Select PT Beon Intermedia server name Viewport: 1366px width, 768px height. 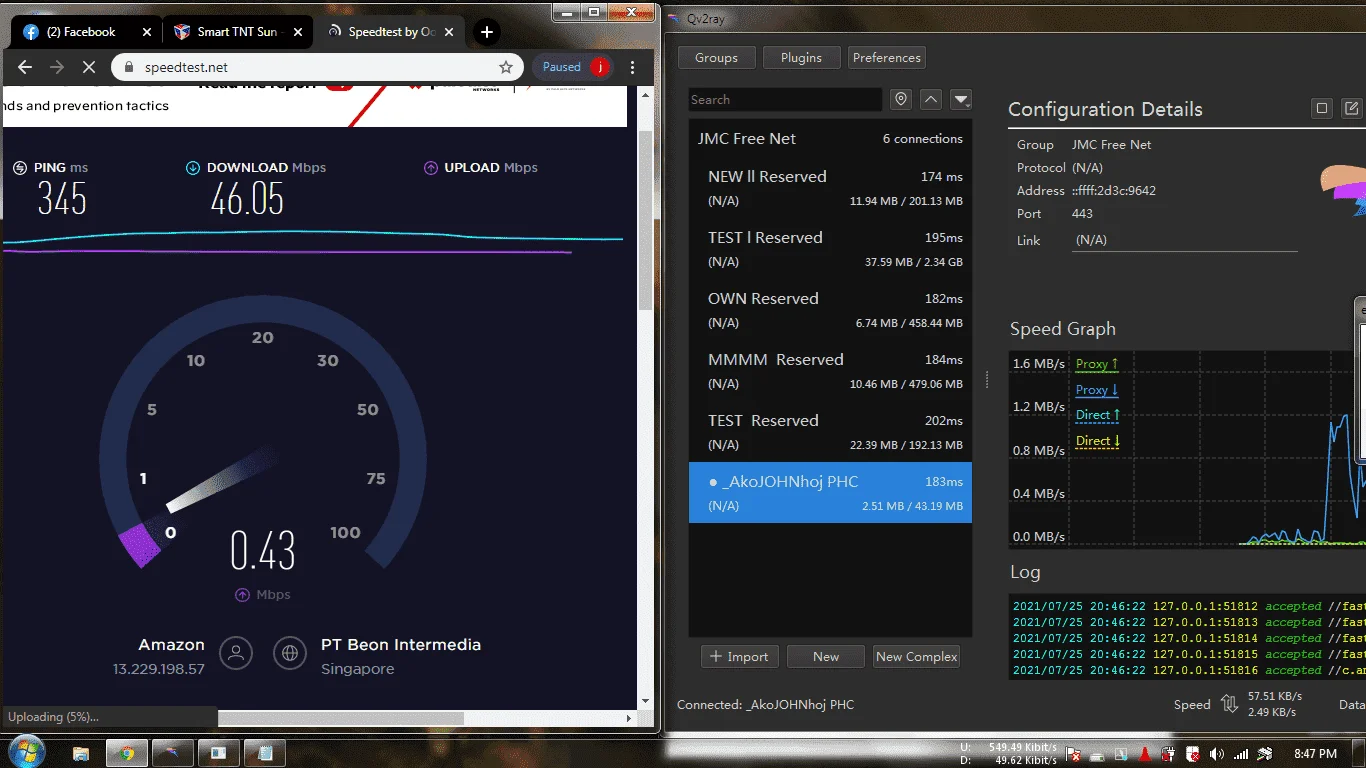click(401, 645)
